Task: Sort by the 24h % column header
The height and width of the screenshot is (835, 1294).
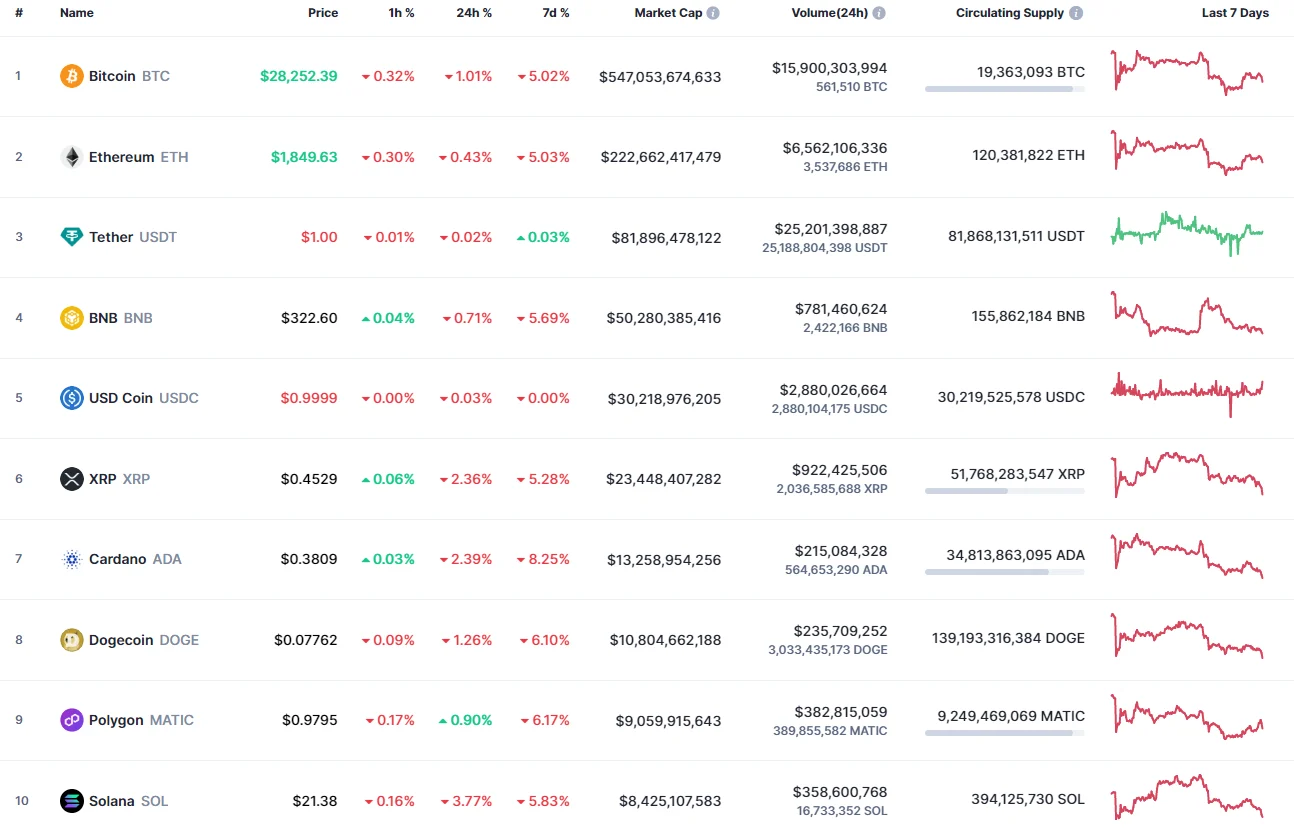Action: 474,13
